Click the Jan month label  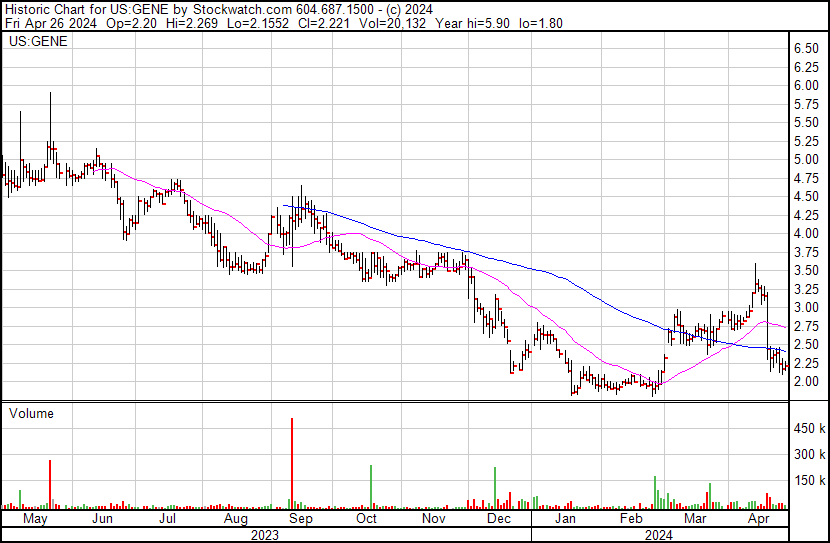tap(565, 519)
